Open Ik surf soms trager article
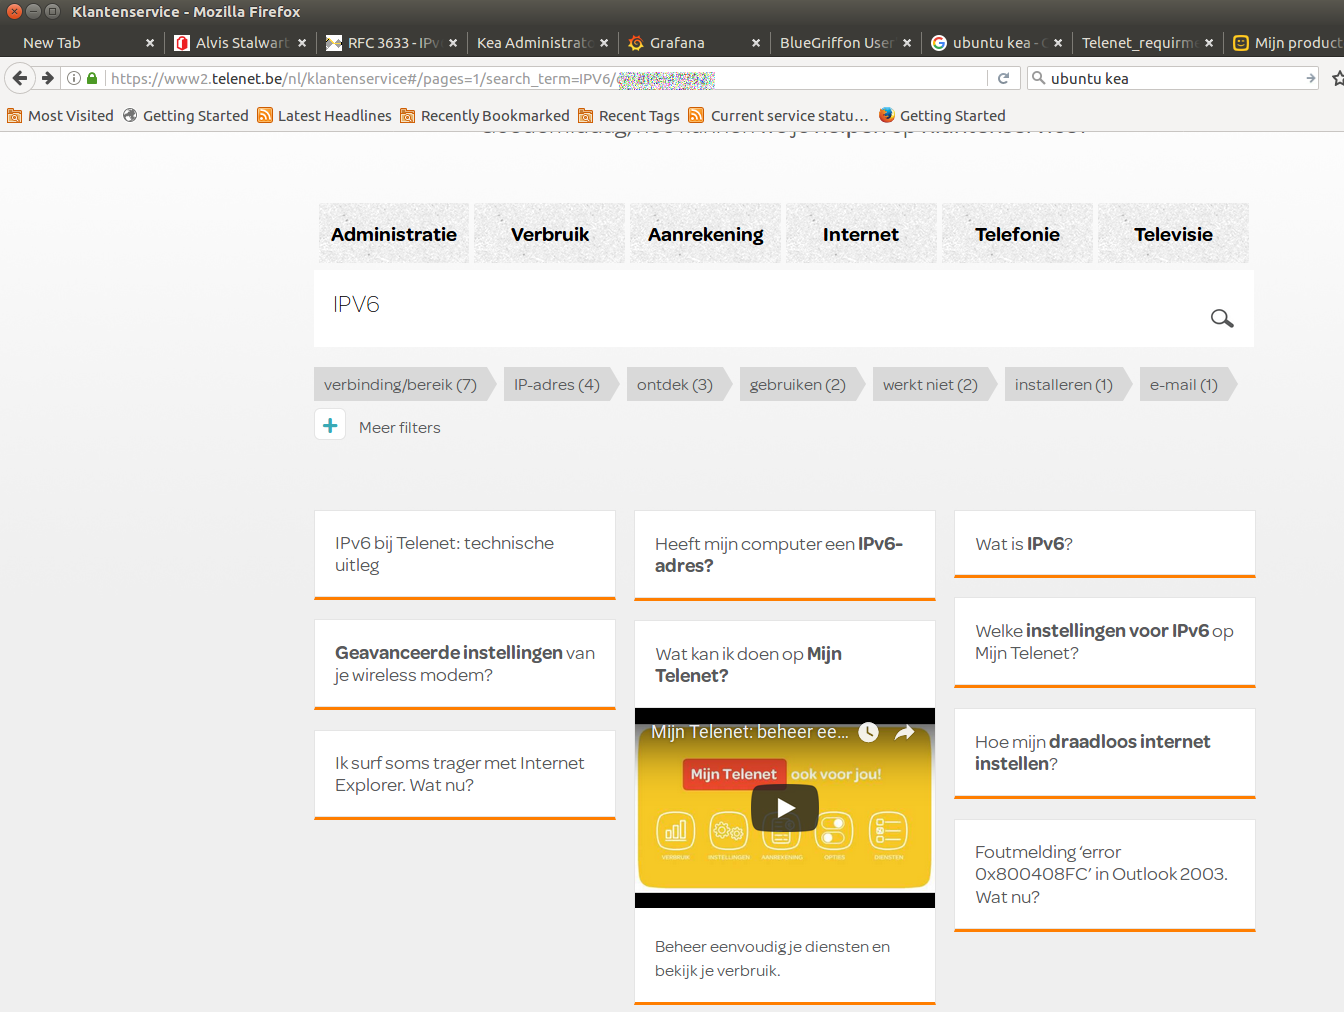Image resolution: width=1344 pixels, height=1012 pixels. pos(465,774)
